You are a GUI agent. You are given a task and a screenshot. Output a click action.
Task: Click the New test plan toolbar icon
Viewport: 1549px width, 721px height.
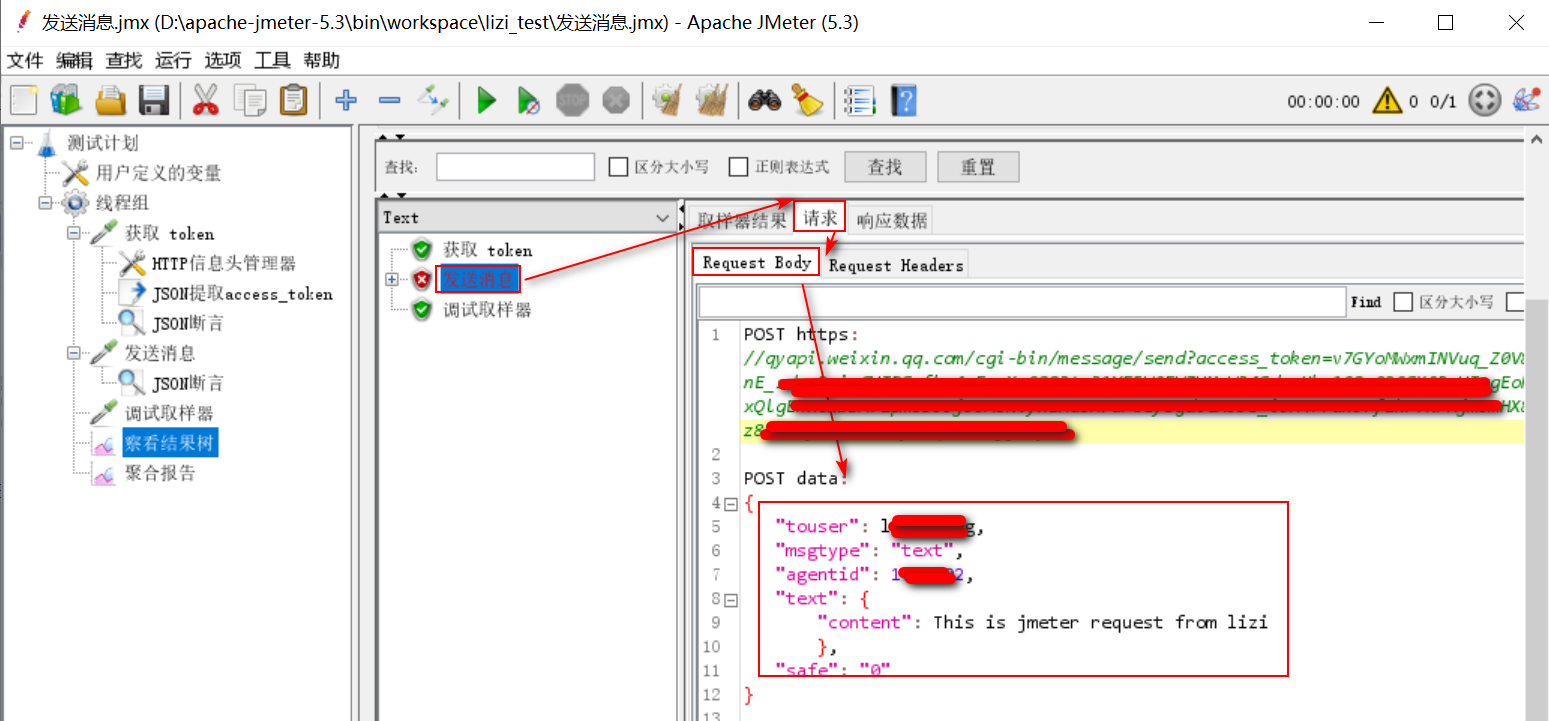[x=24, y=100]
